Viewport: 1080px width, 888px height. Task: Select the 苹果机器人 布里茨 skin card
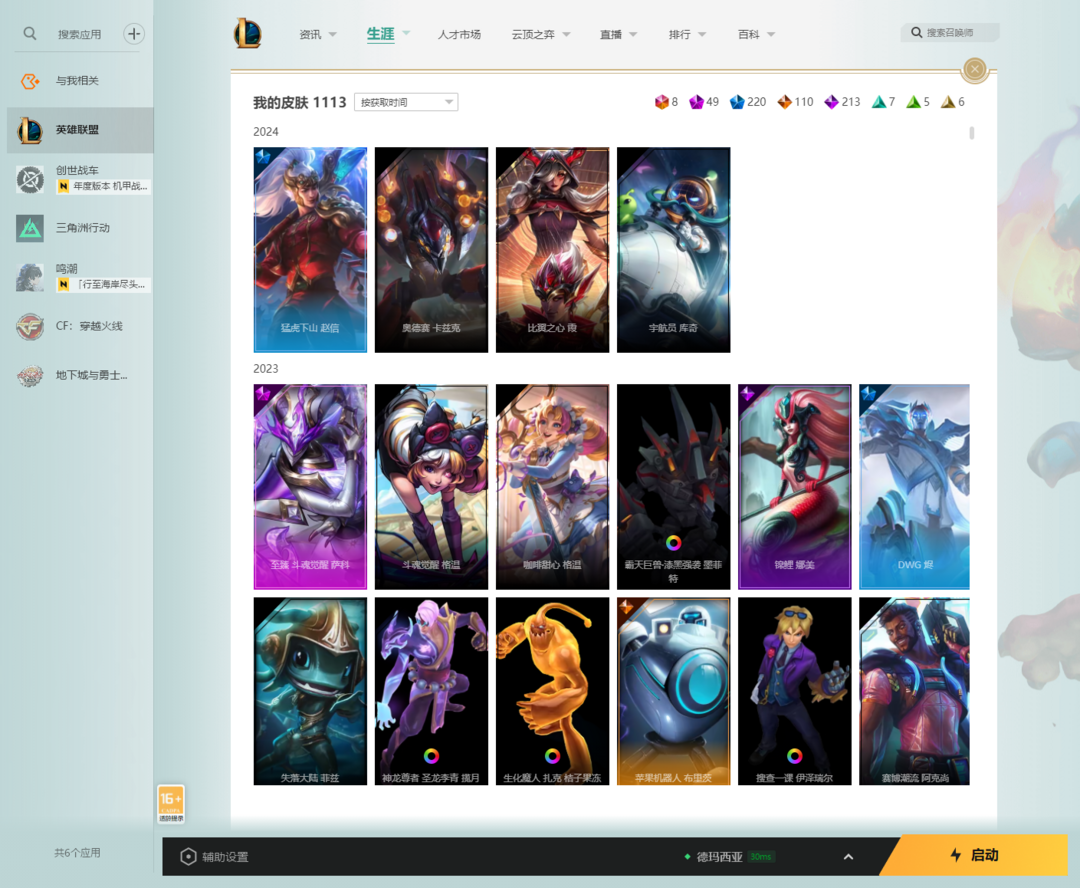(674, 691)
